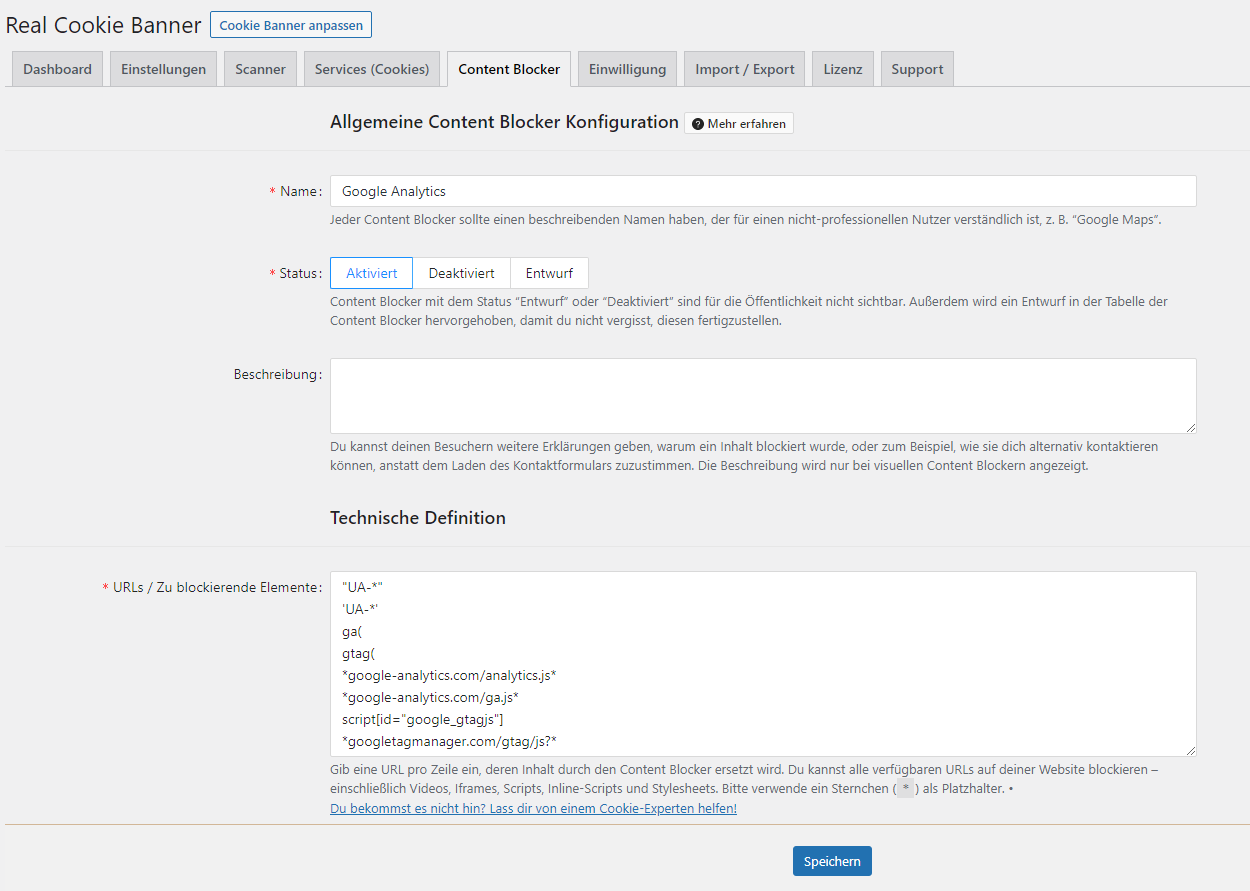Open the Einwilligung tab
Image resolution: width=1250 pixels, height=891 pixels.
click(x=627, y=69)
